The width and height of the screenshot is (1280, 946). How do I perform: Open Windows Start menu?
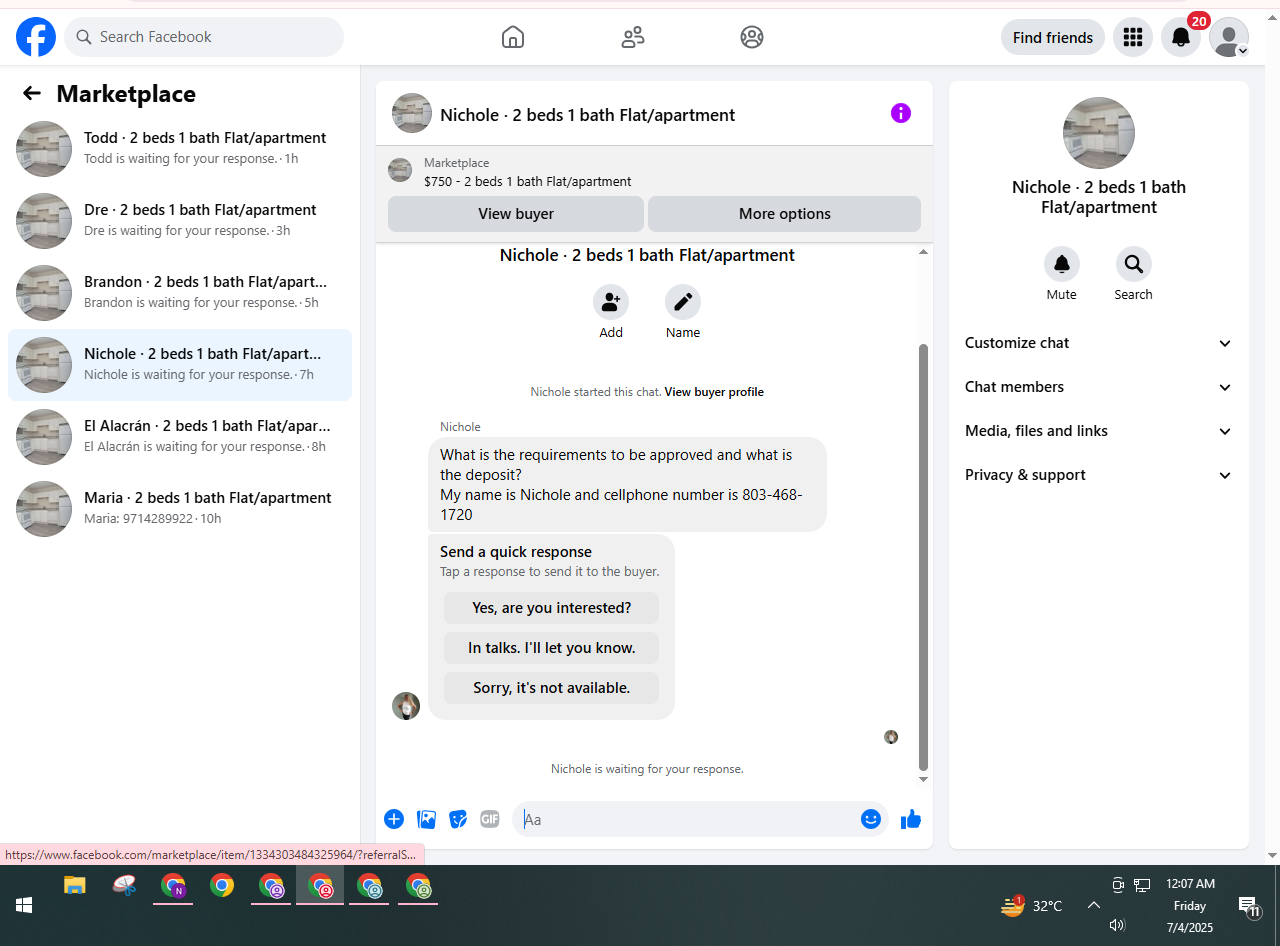[x=24, y=905]
